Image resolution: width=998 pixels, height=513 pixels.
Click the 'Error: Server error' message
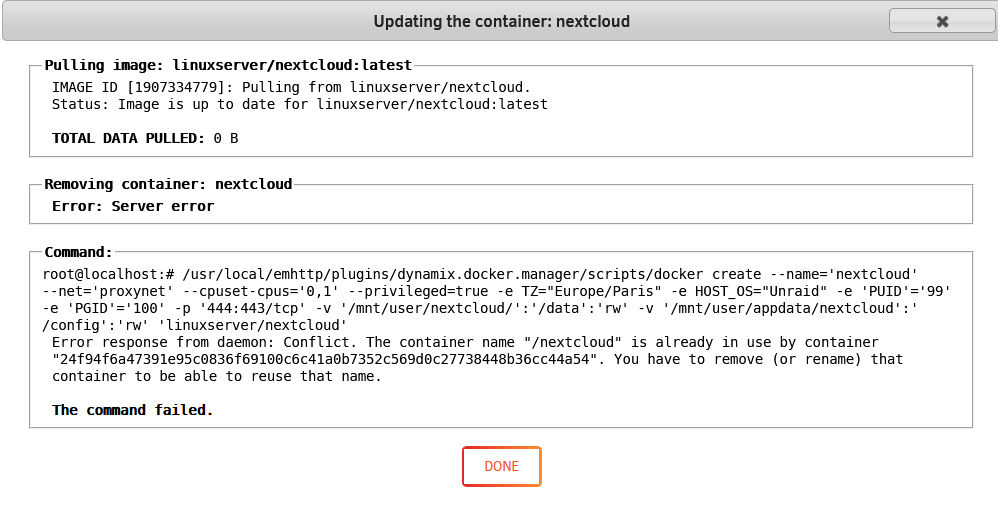pos(133,206)
